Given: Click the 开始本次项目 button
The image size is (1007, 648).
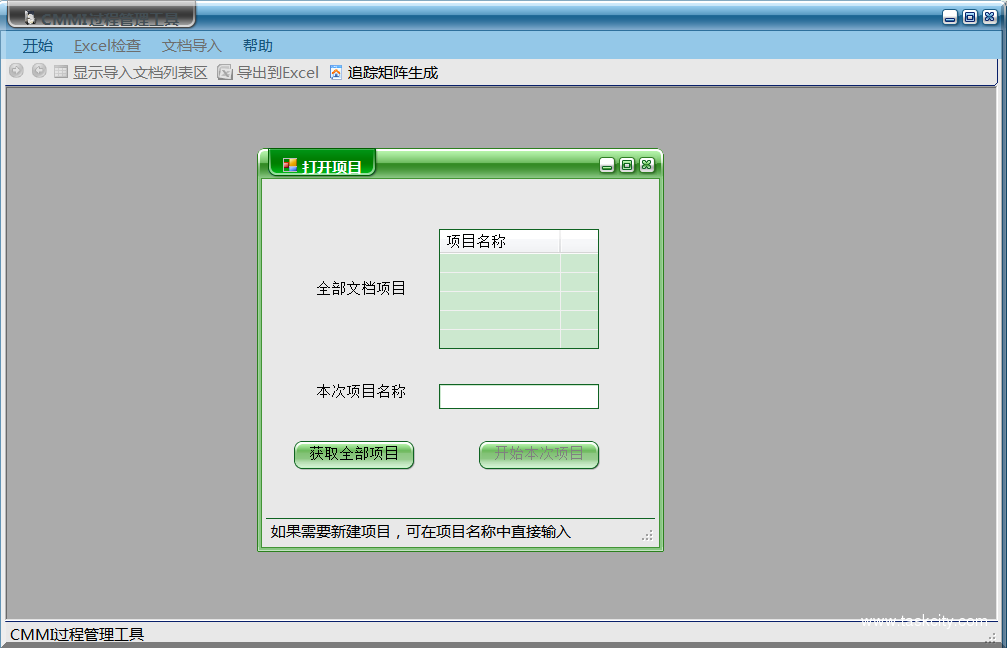Looking at the screenshot, I should point(538,455).
